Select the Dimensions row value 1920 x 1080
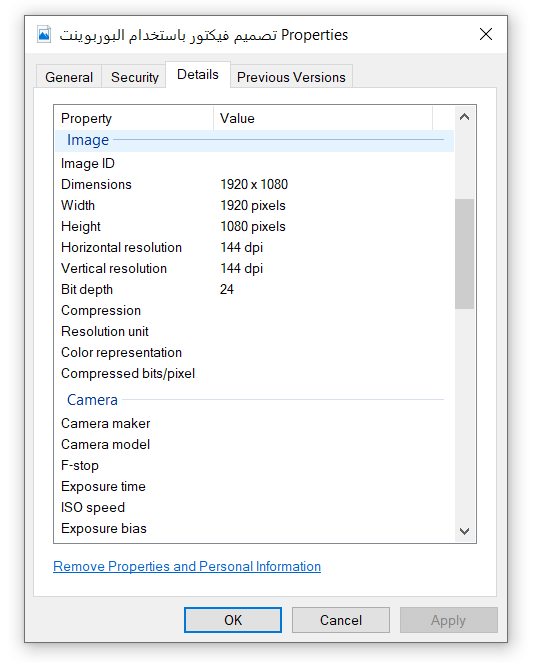The height and width of the screenshot is (663, 536). 254,184
